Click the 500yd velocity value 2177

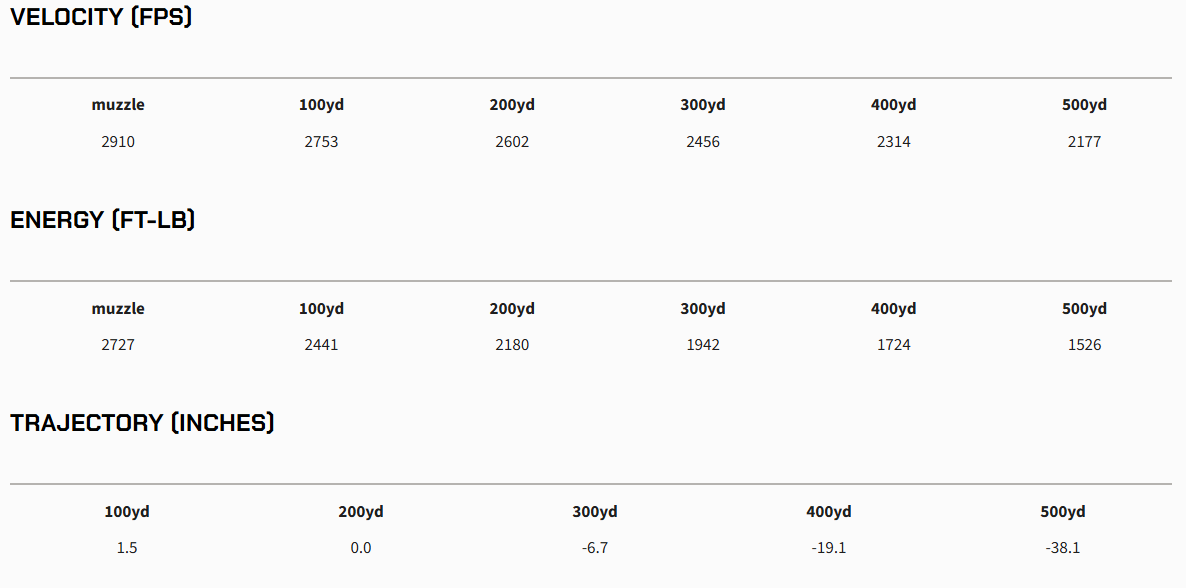[1084, 142]
